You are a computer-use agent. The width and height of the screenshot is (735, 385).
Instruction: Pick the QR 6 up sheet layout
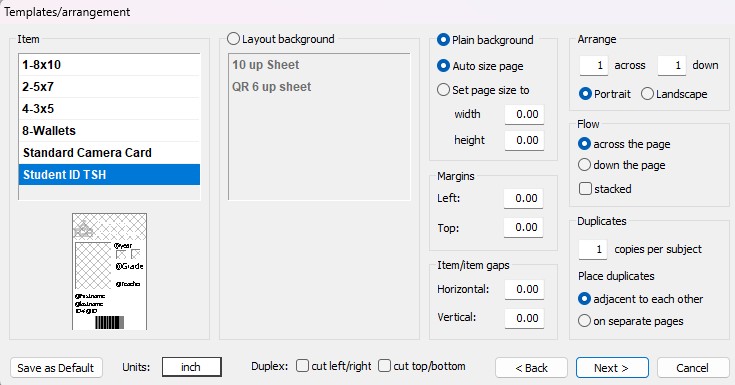pos(272,87)
